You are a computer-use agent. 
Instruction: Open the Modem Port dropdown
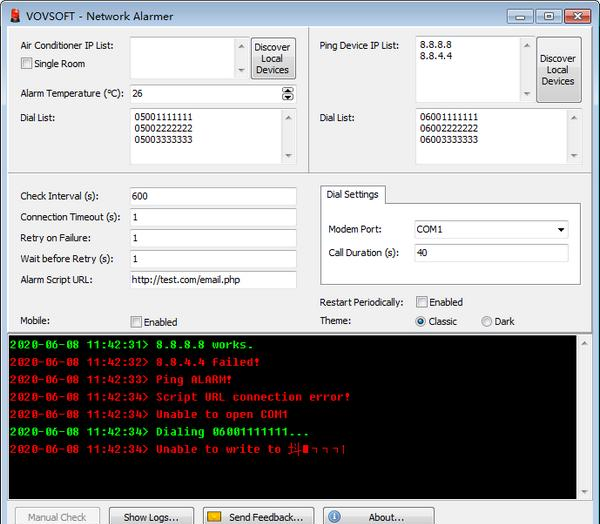(559, 229)
